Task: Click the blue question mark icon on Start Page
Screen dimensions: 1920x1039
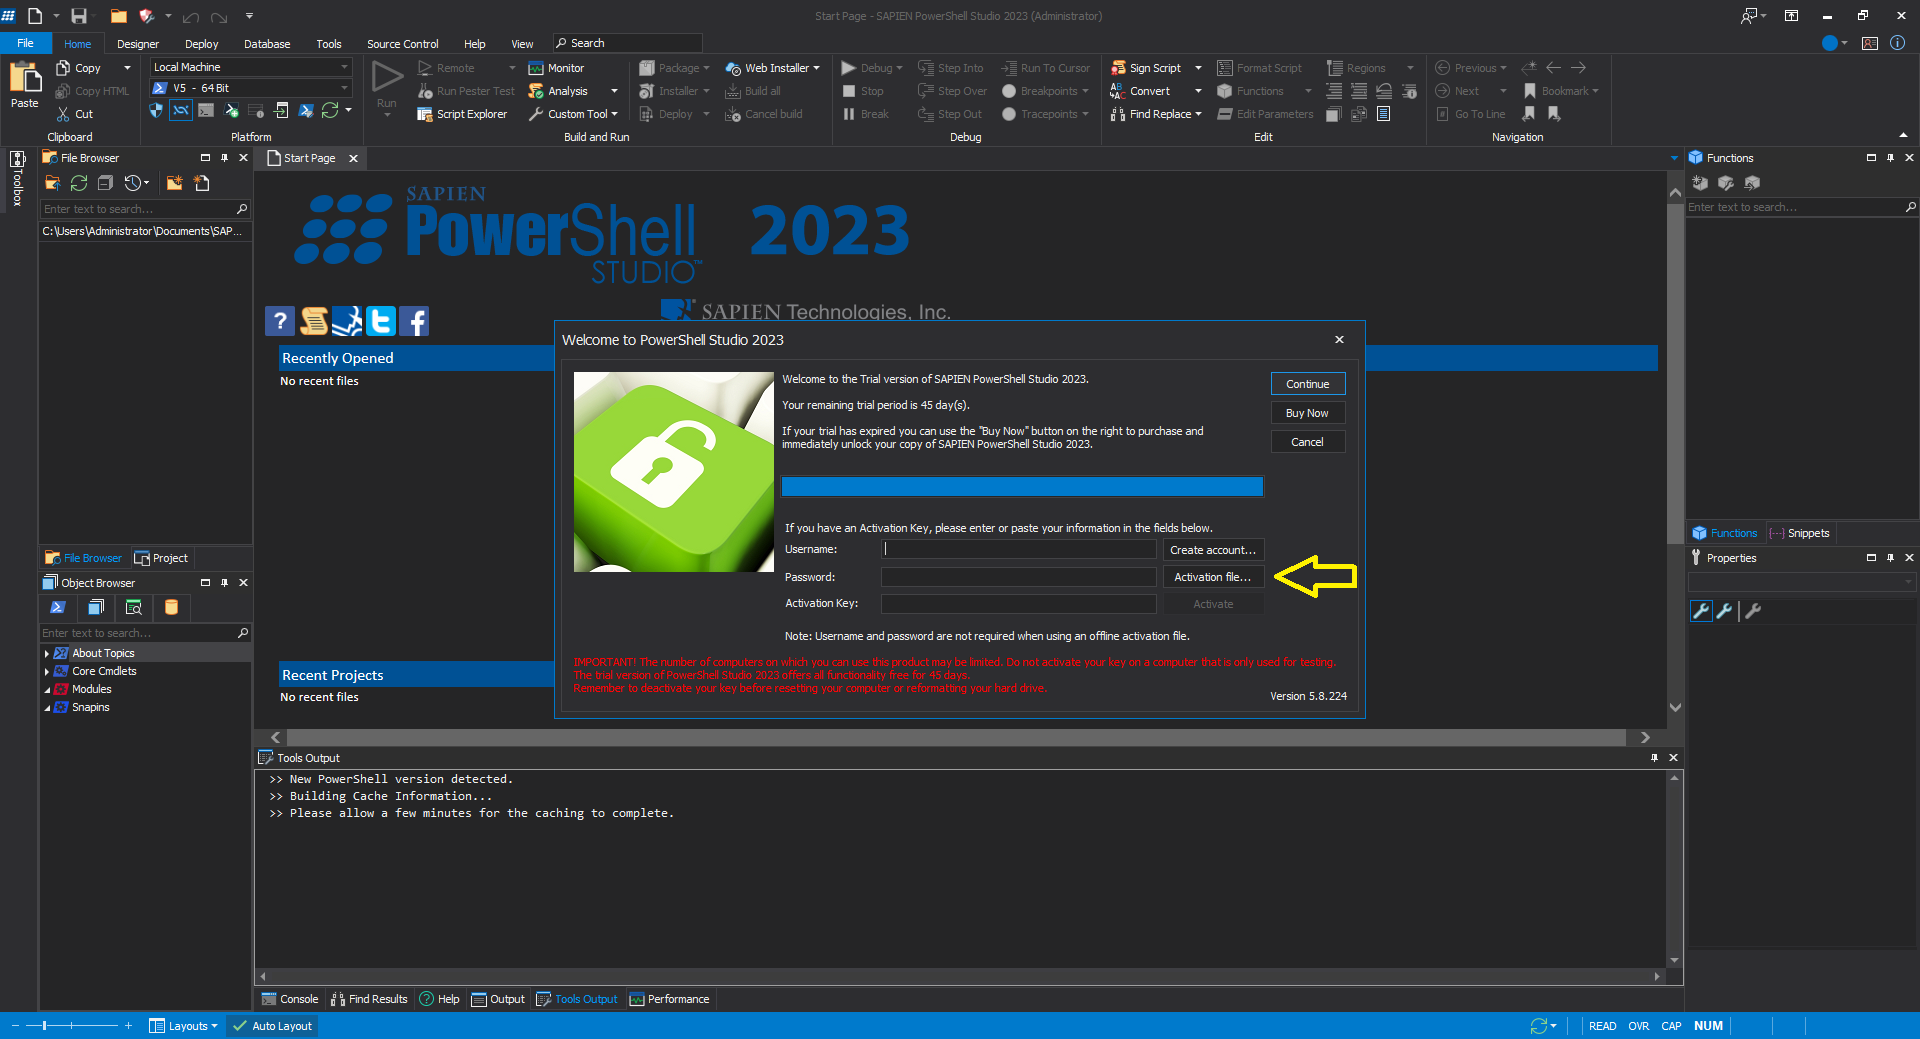Action: tap(280, 321)
